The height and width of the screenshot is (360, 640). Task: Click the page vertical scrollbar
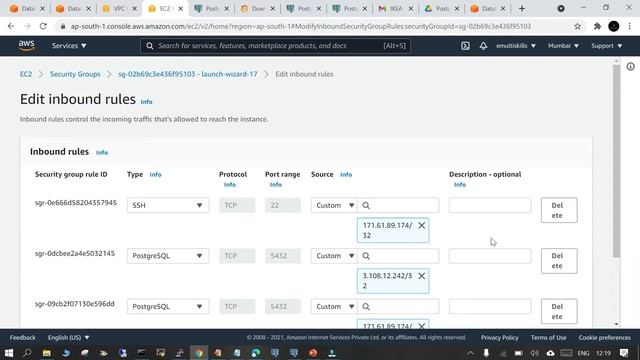tap(616, 161)
